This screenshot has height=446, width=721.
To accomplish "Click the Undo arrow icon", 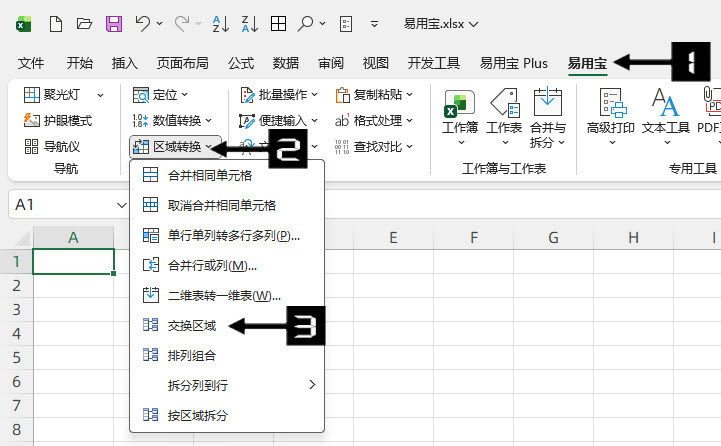I will [144, 23].
